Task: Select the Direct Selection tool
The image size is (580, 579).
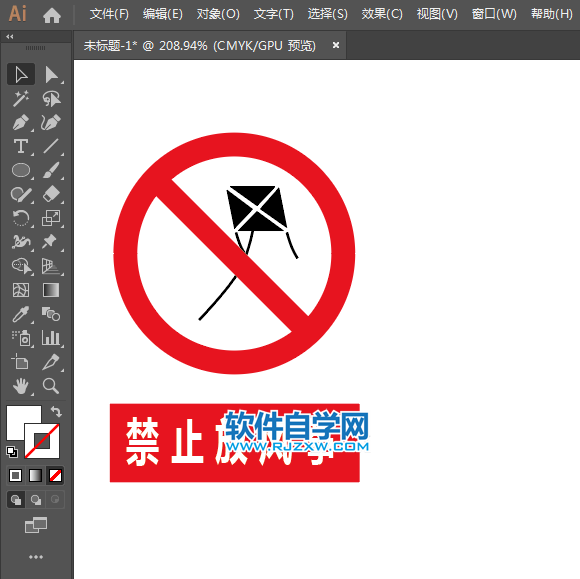Action: [51, 74]
